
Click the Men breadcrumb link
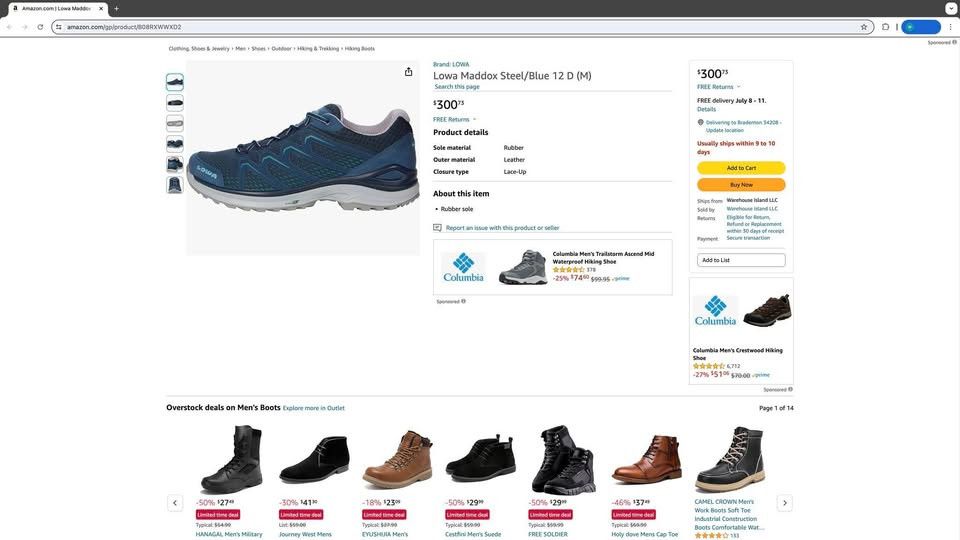coord(241,48)
